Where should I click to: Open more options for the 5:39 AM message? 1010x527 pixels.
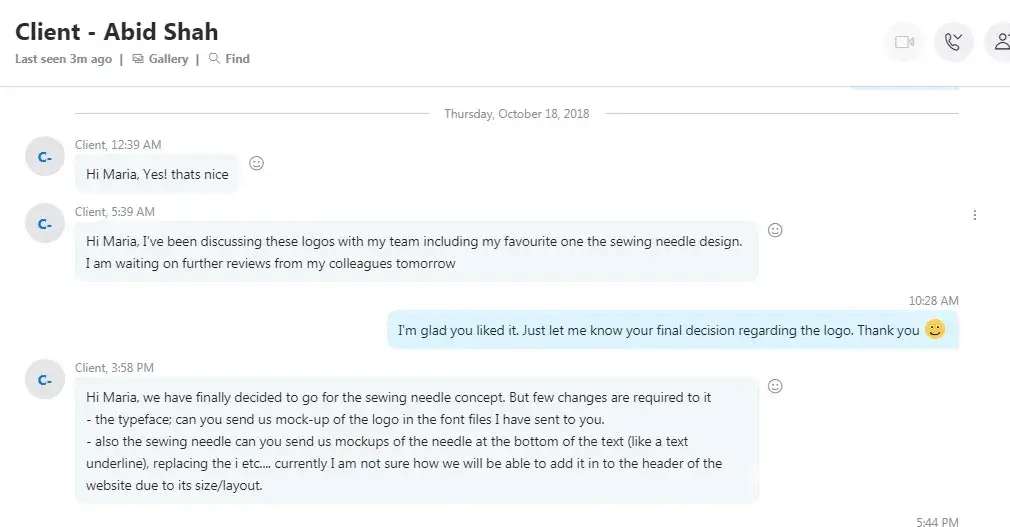(x=975, y=215)
